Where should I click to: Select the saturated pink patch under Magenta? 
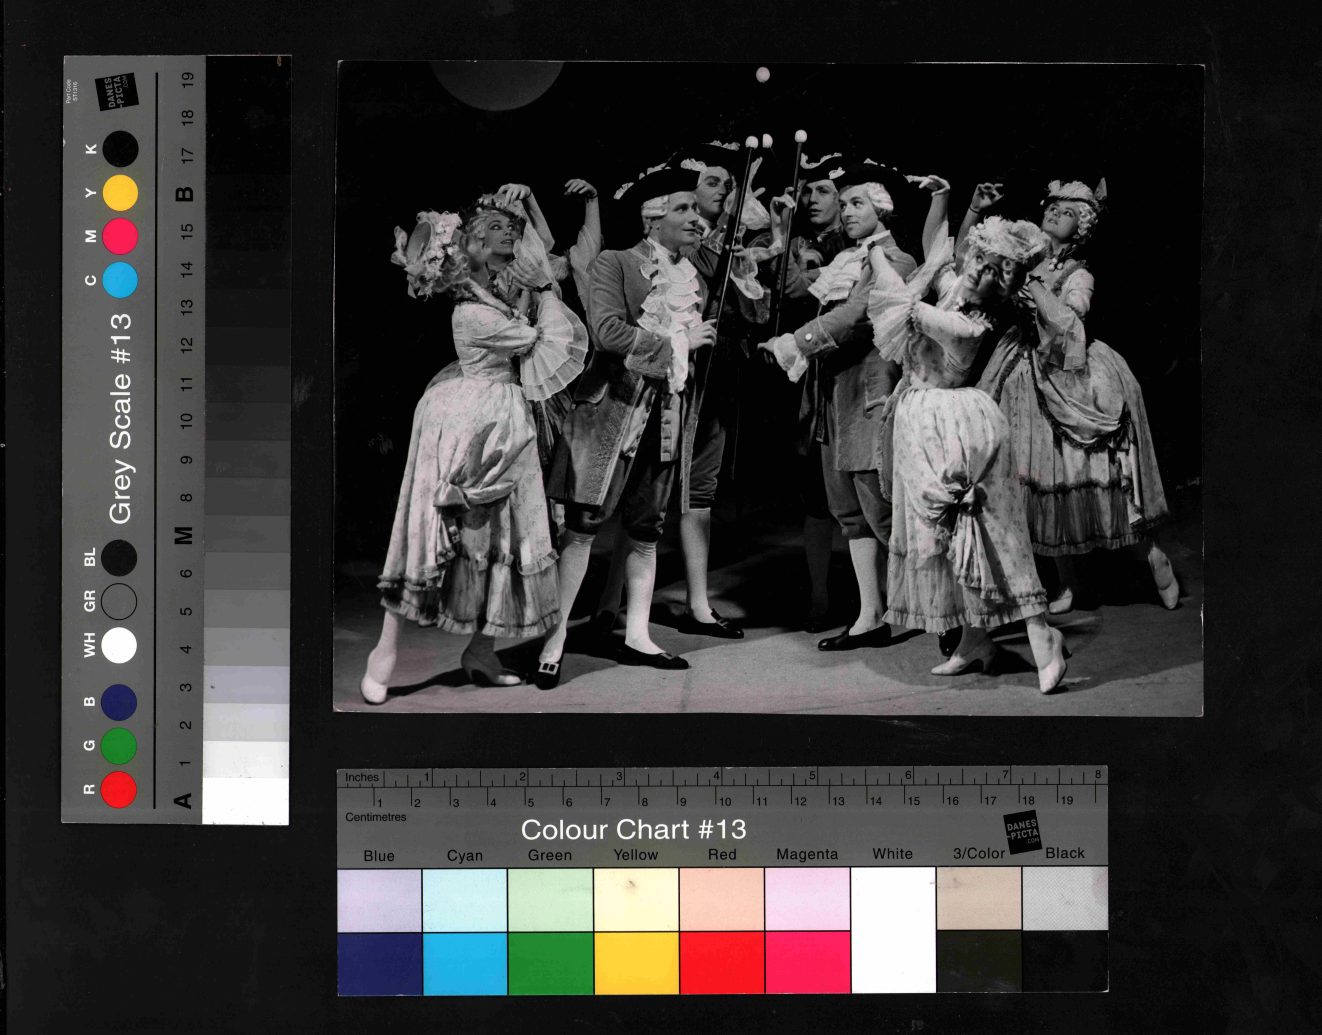coord(807,963)
